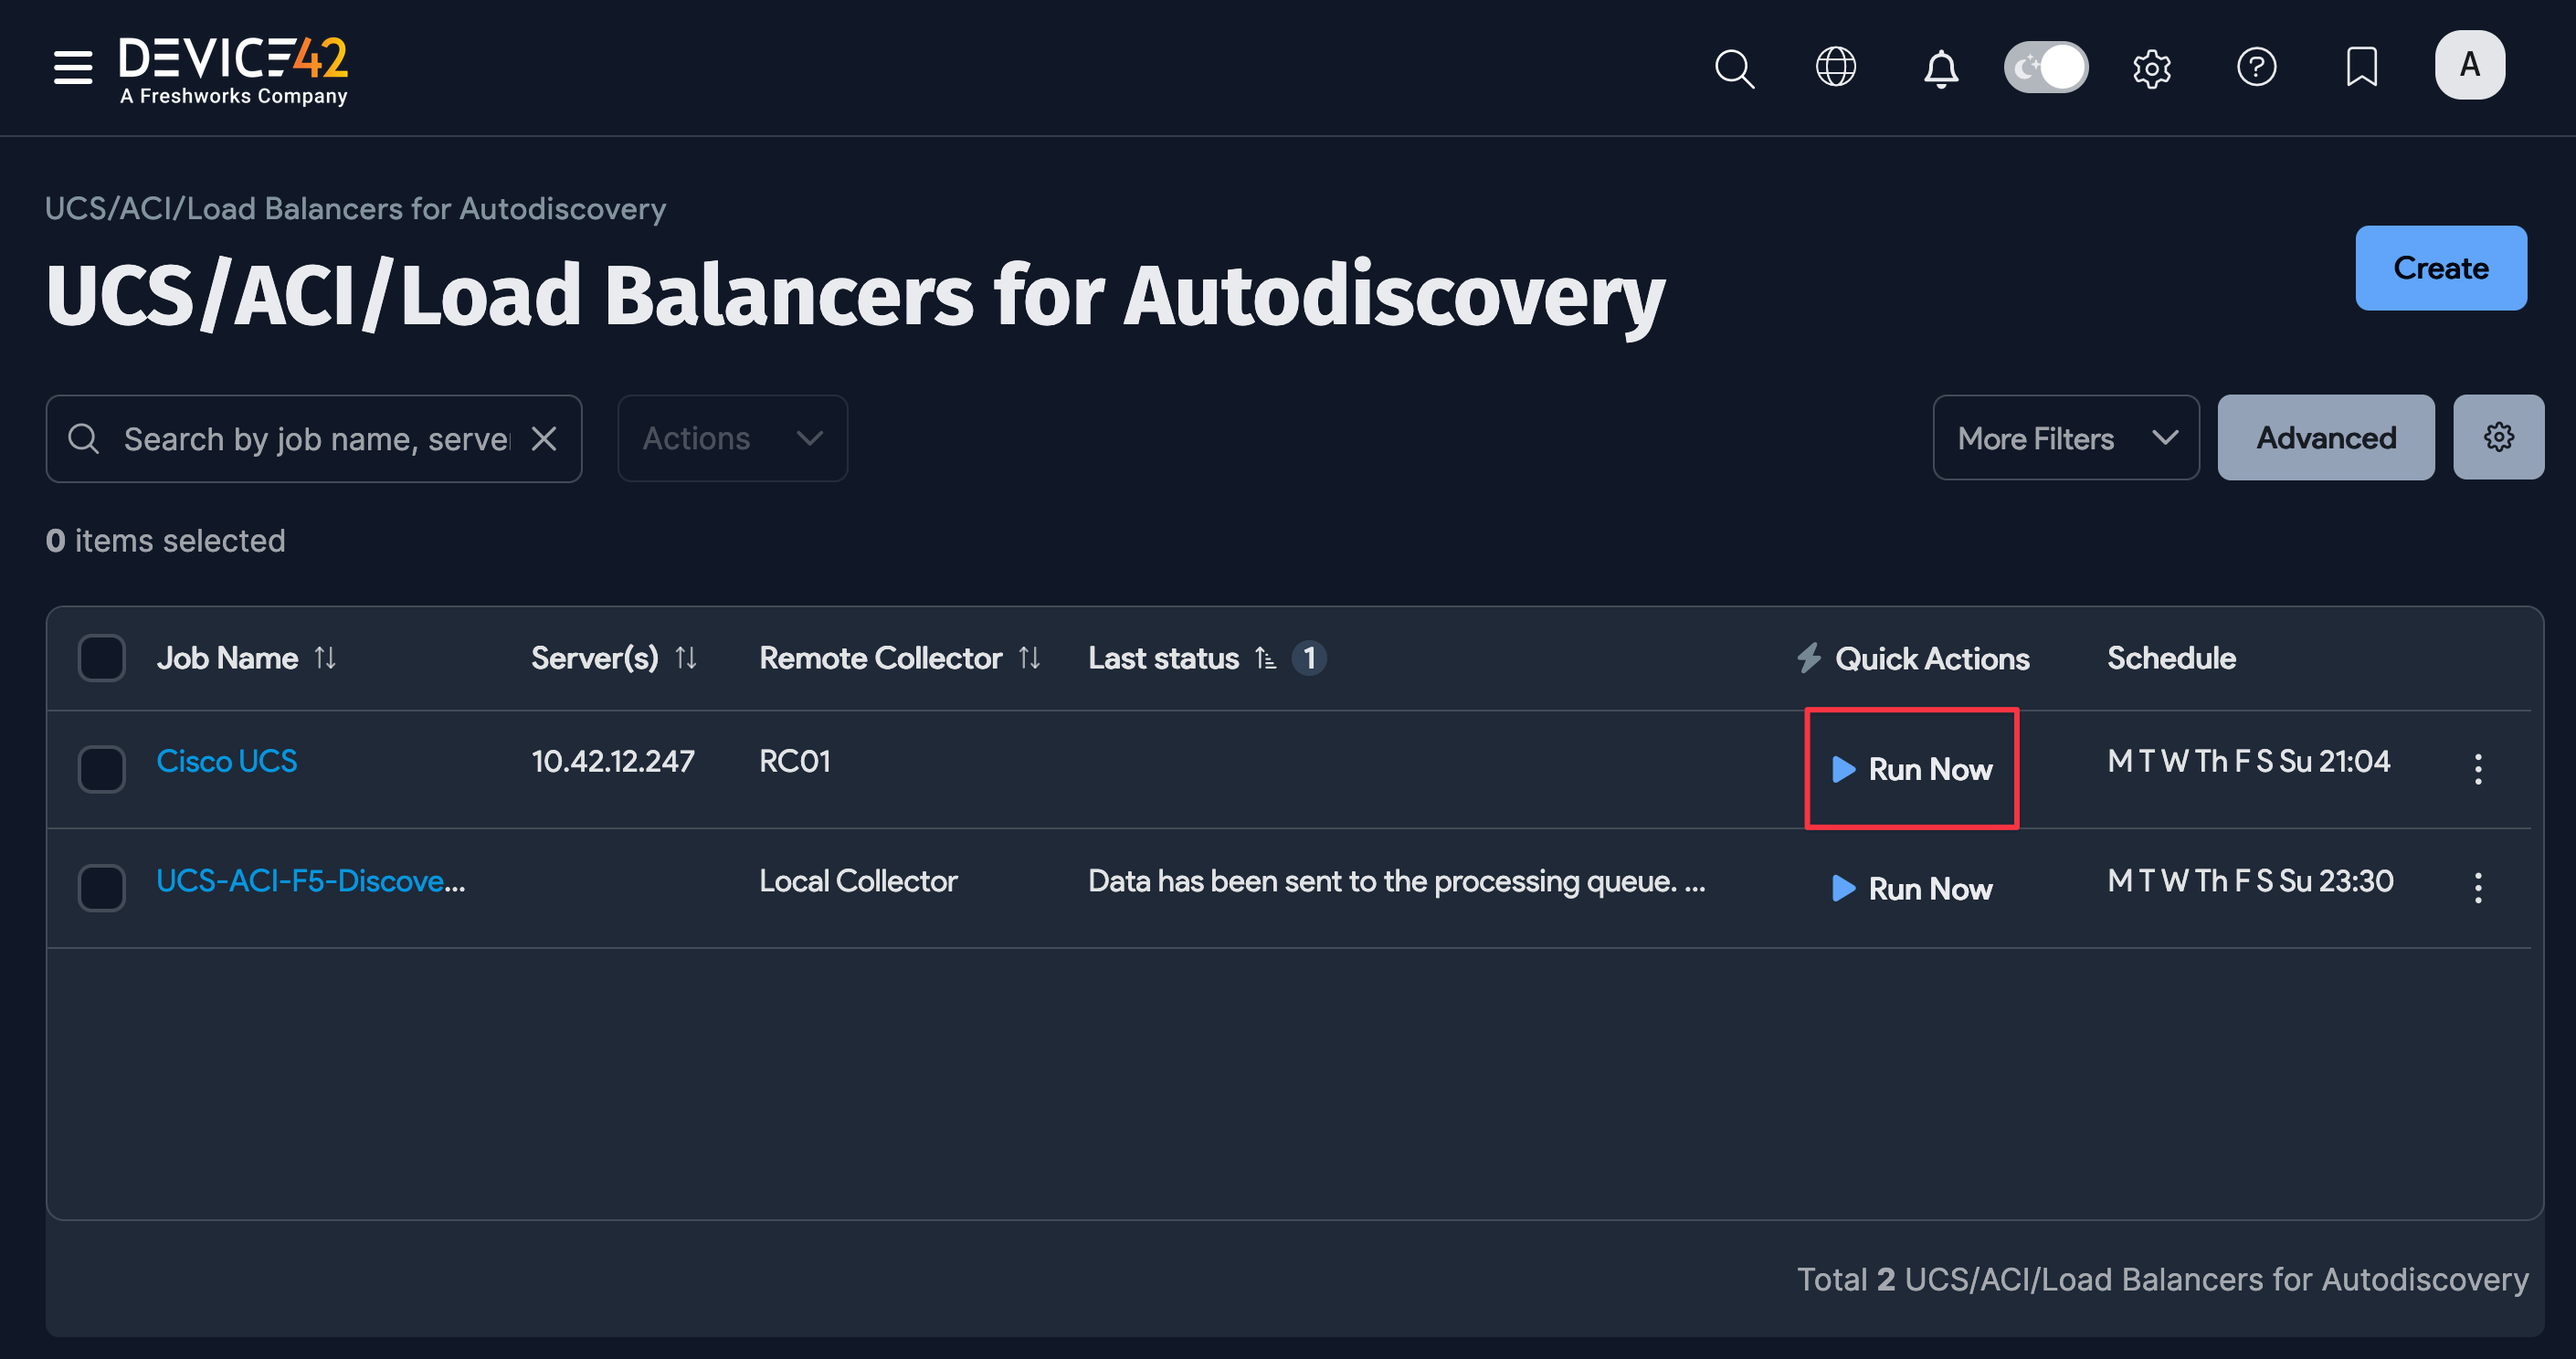Open the notifications bell
The width and height of the screenshot is (2576, 1359).
click(1940, 68)
